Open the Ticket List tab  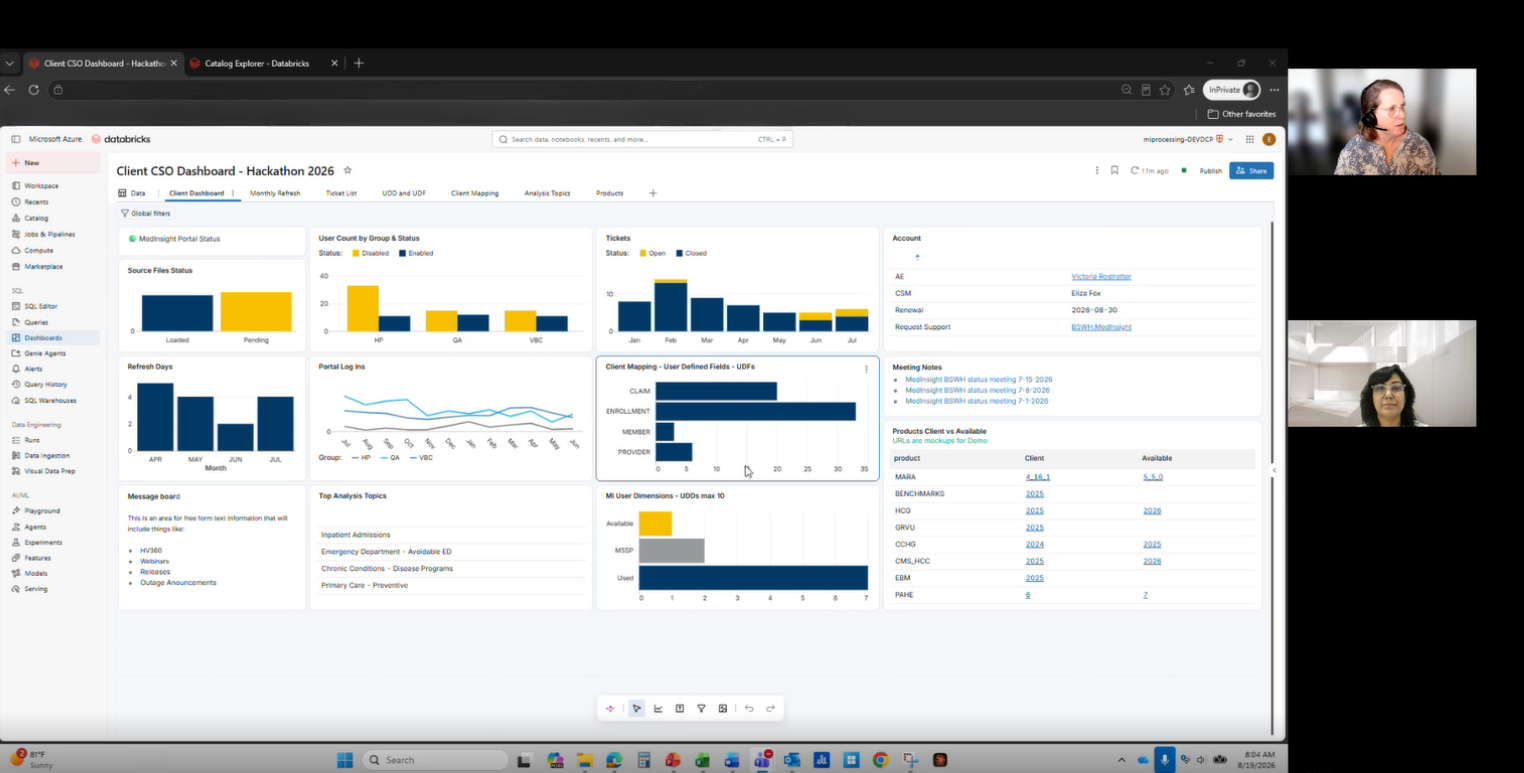coord(341,193)
